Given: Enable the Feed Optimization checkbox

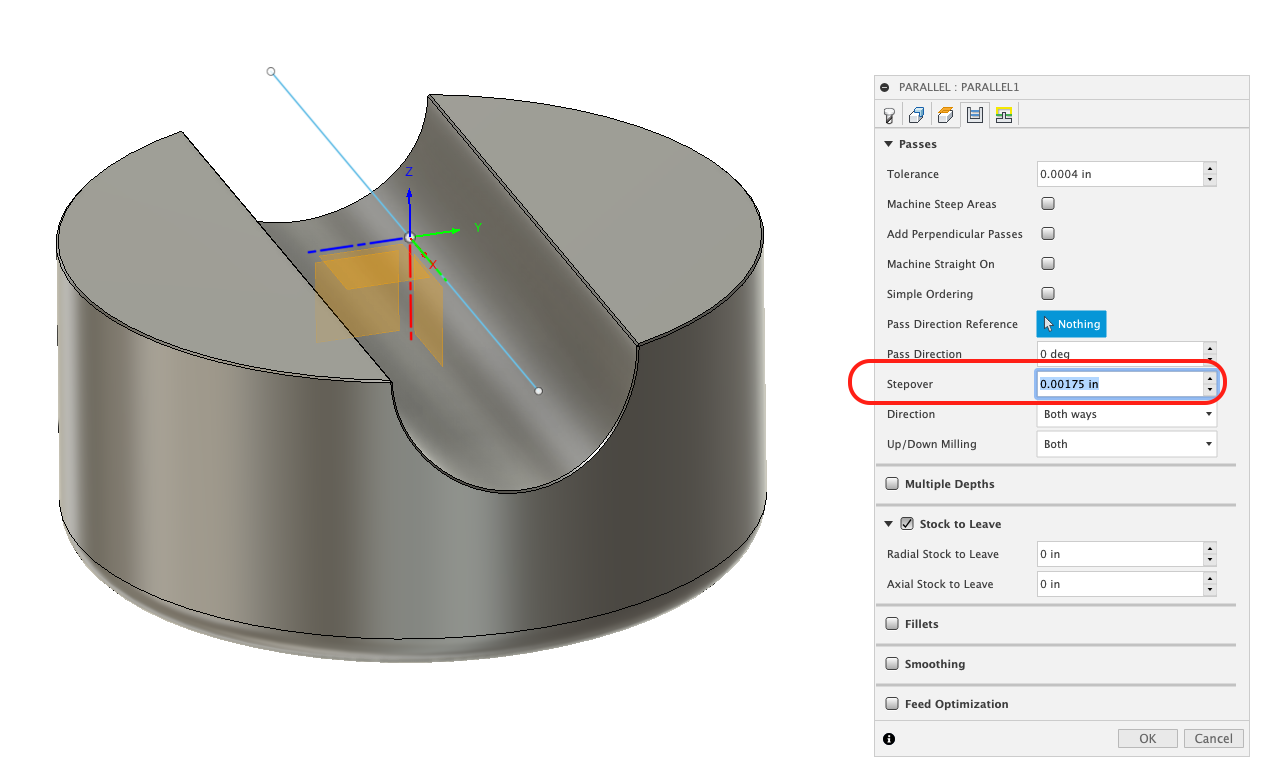Looking at the screenshot, I should (892, 704).
